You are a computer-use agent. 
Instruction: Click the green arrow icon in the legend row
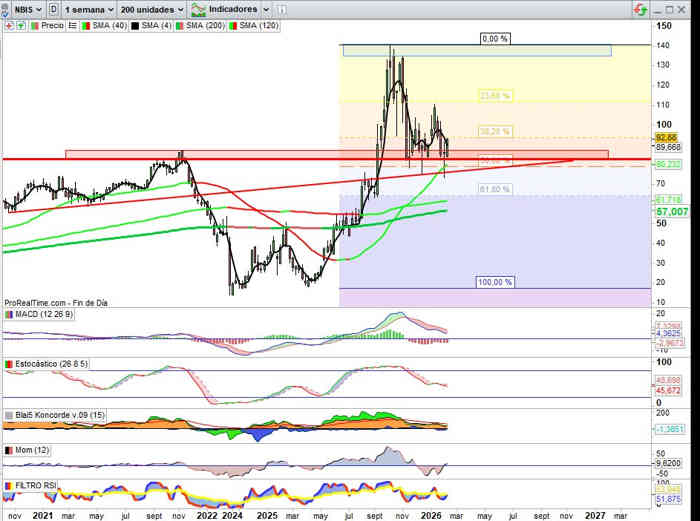tap(21, 26)
